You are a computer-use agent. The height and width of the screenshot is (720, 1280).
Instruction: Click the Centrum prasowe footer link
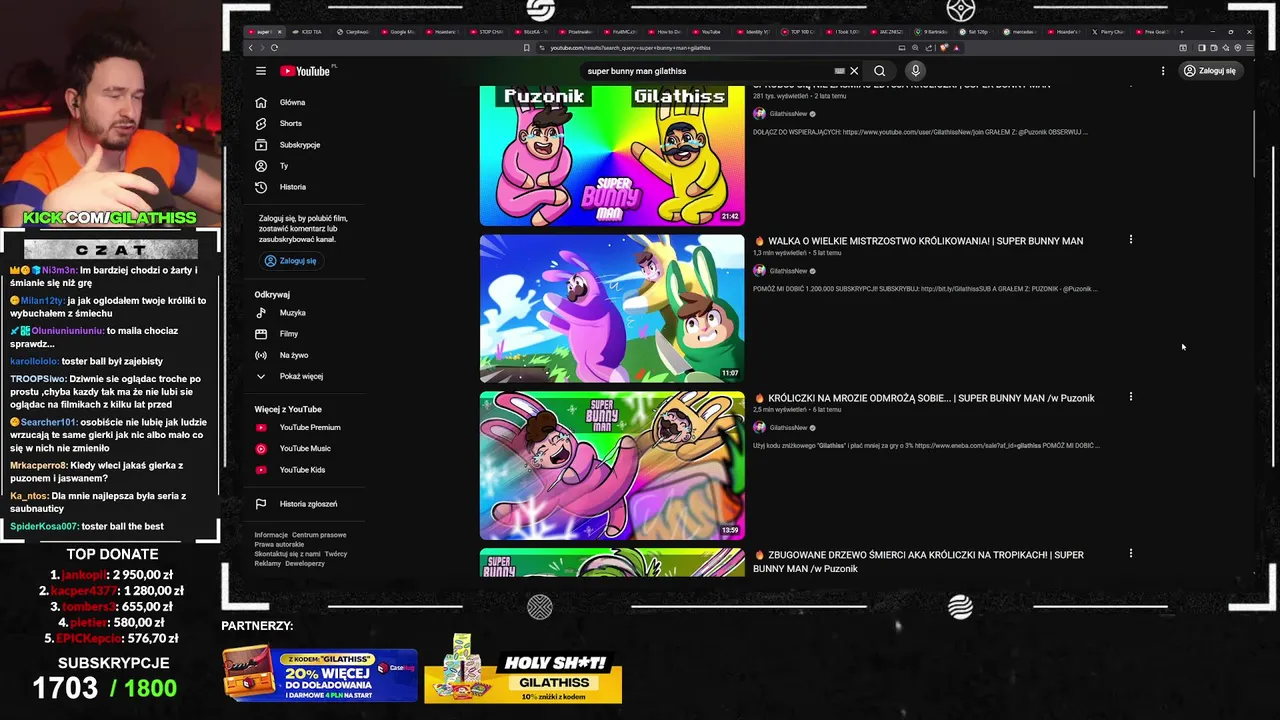319,535
